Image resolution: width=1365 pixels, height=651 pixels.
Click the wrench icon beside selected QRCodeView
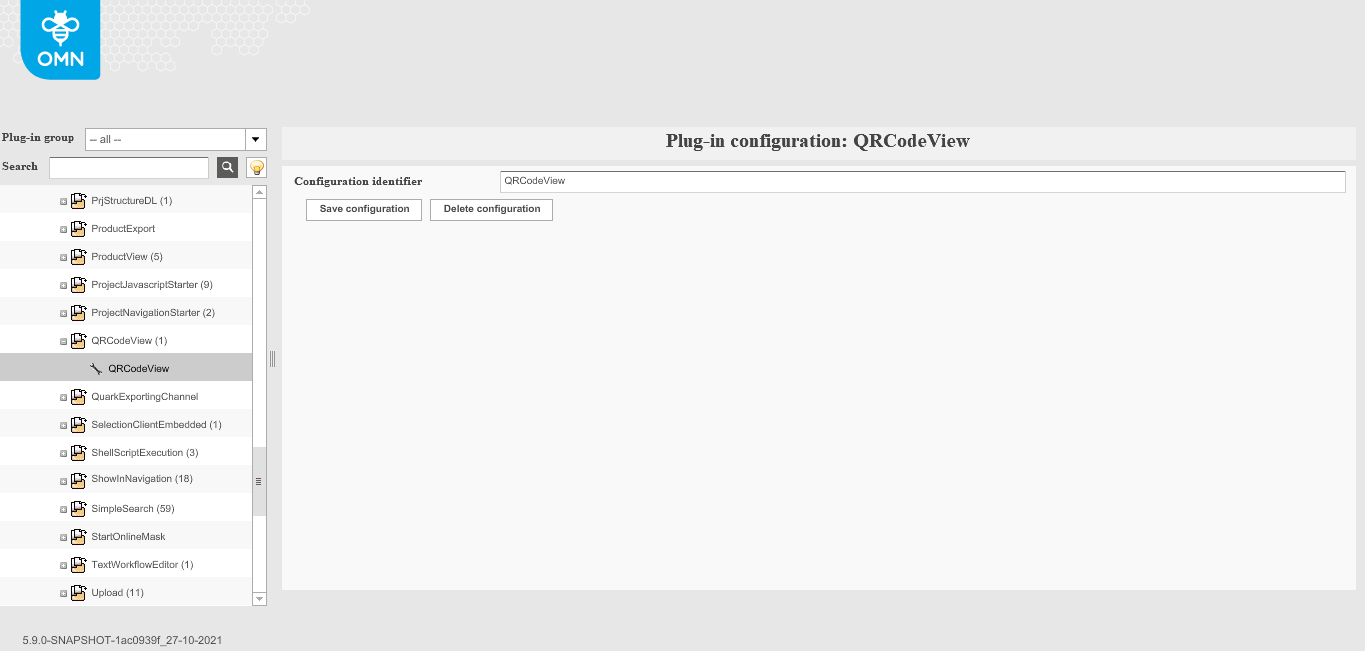pos(96,368)
